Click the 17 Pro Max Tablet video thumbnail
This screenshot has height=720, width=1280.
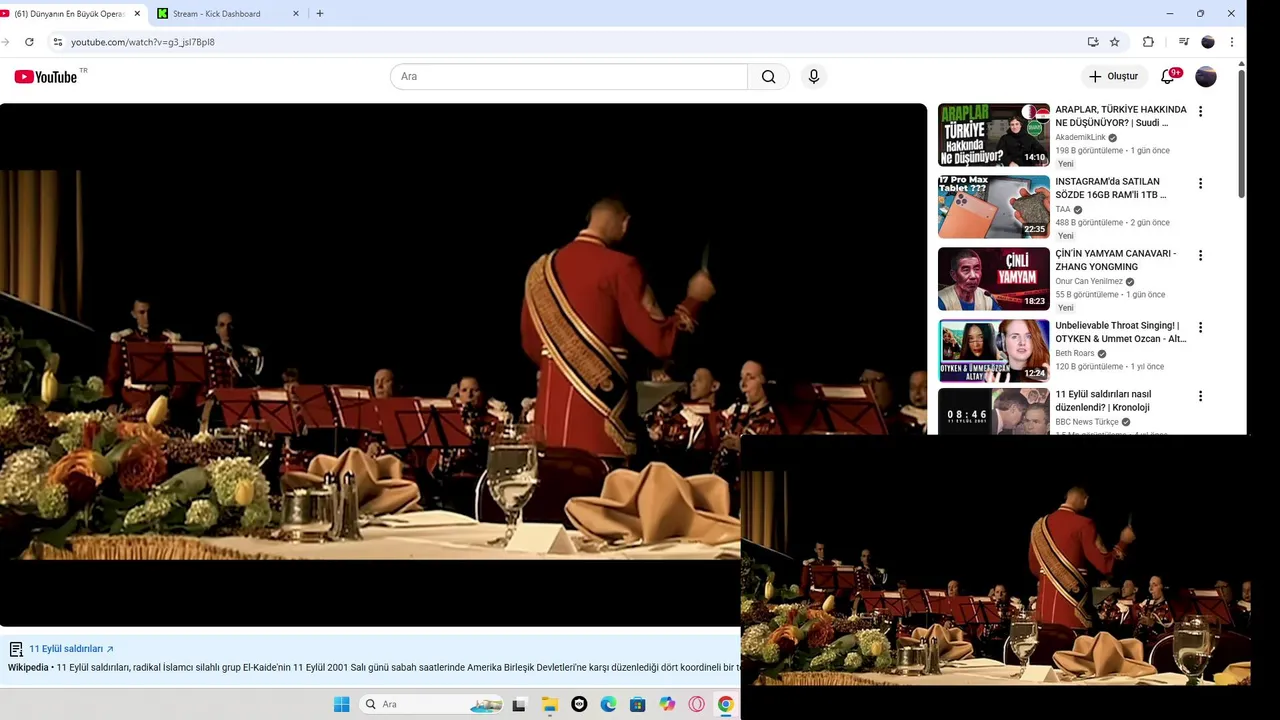click(x=994, y=207)
